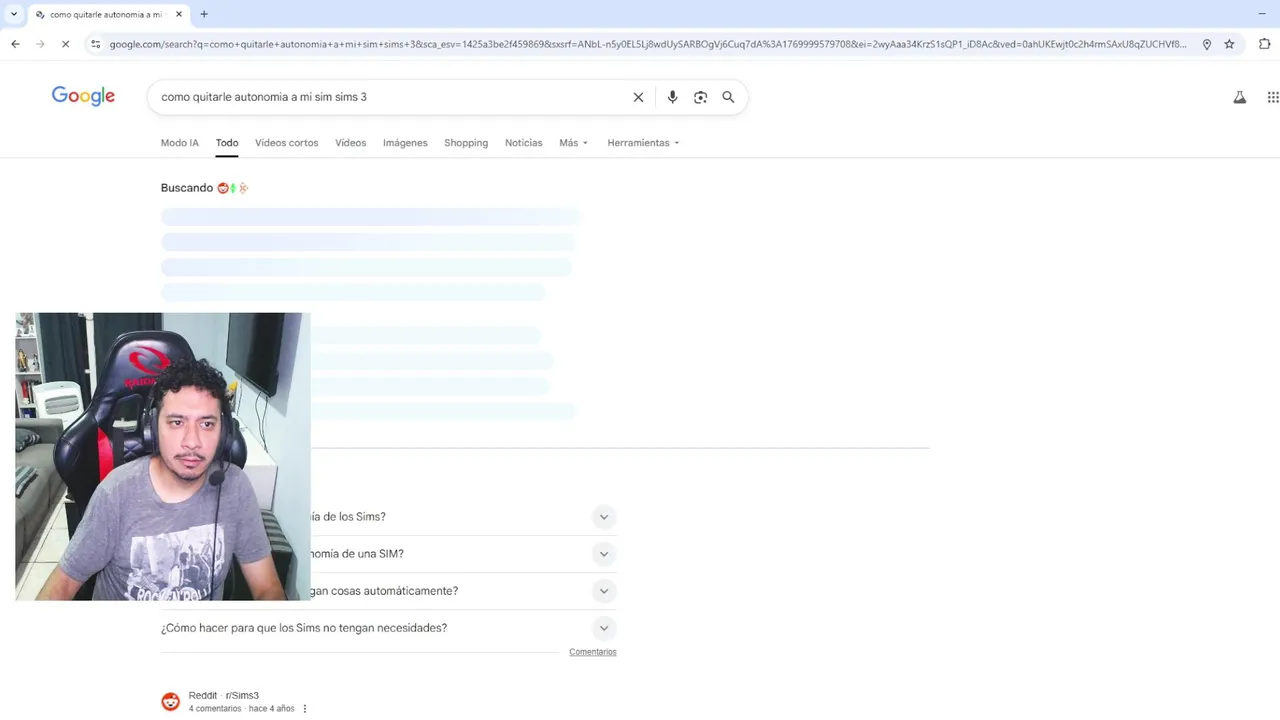Screen dimensions: 1280x720
Task: Open the extensions puzzle icon
Action: [1265, 44]
